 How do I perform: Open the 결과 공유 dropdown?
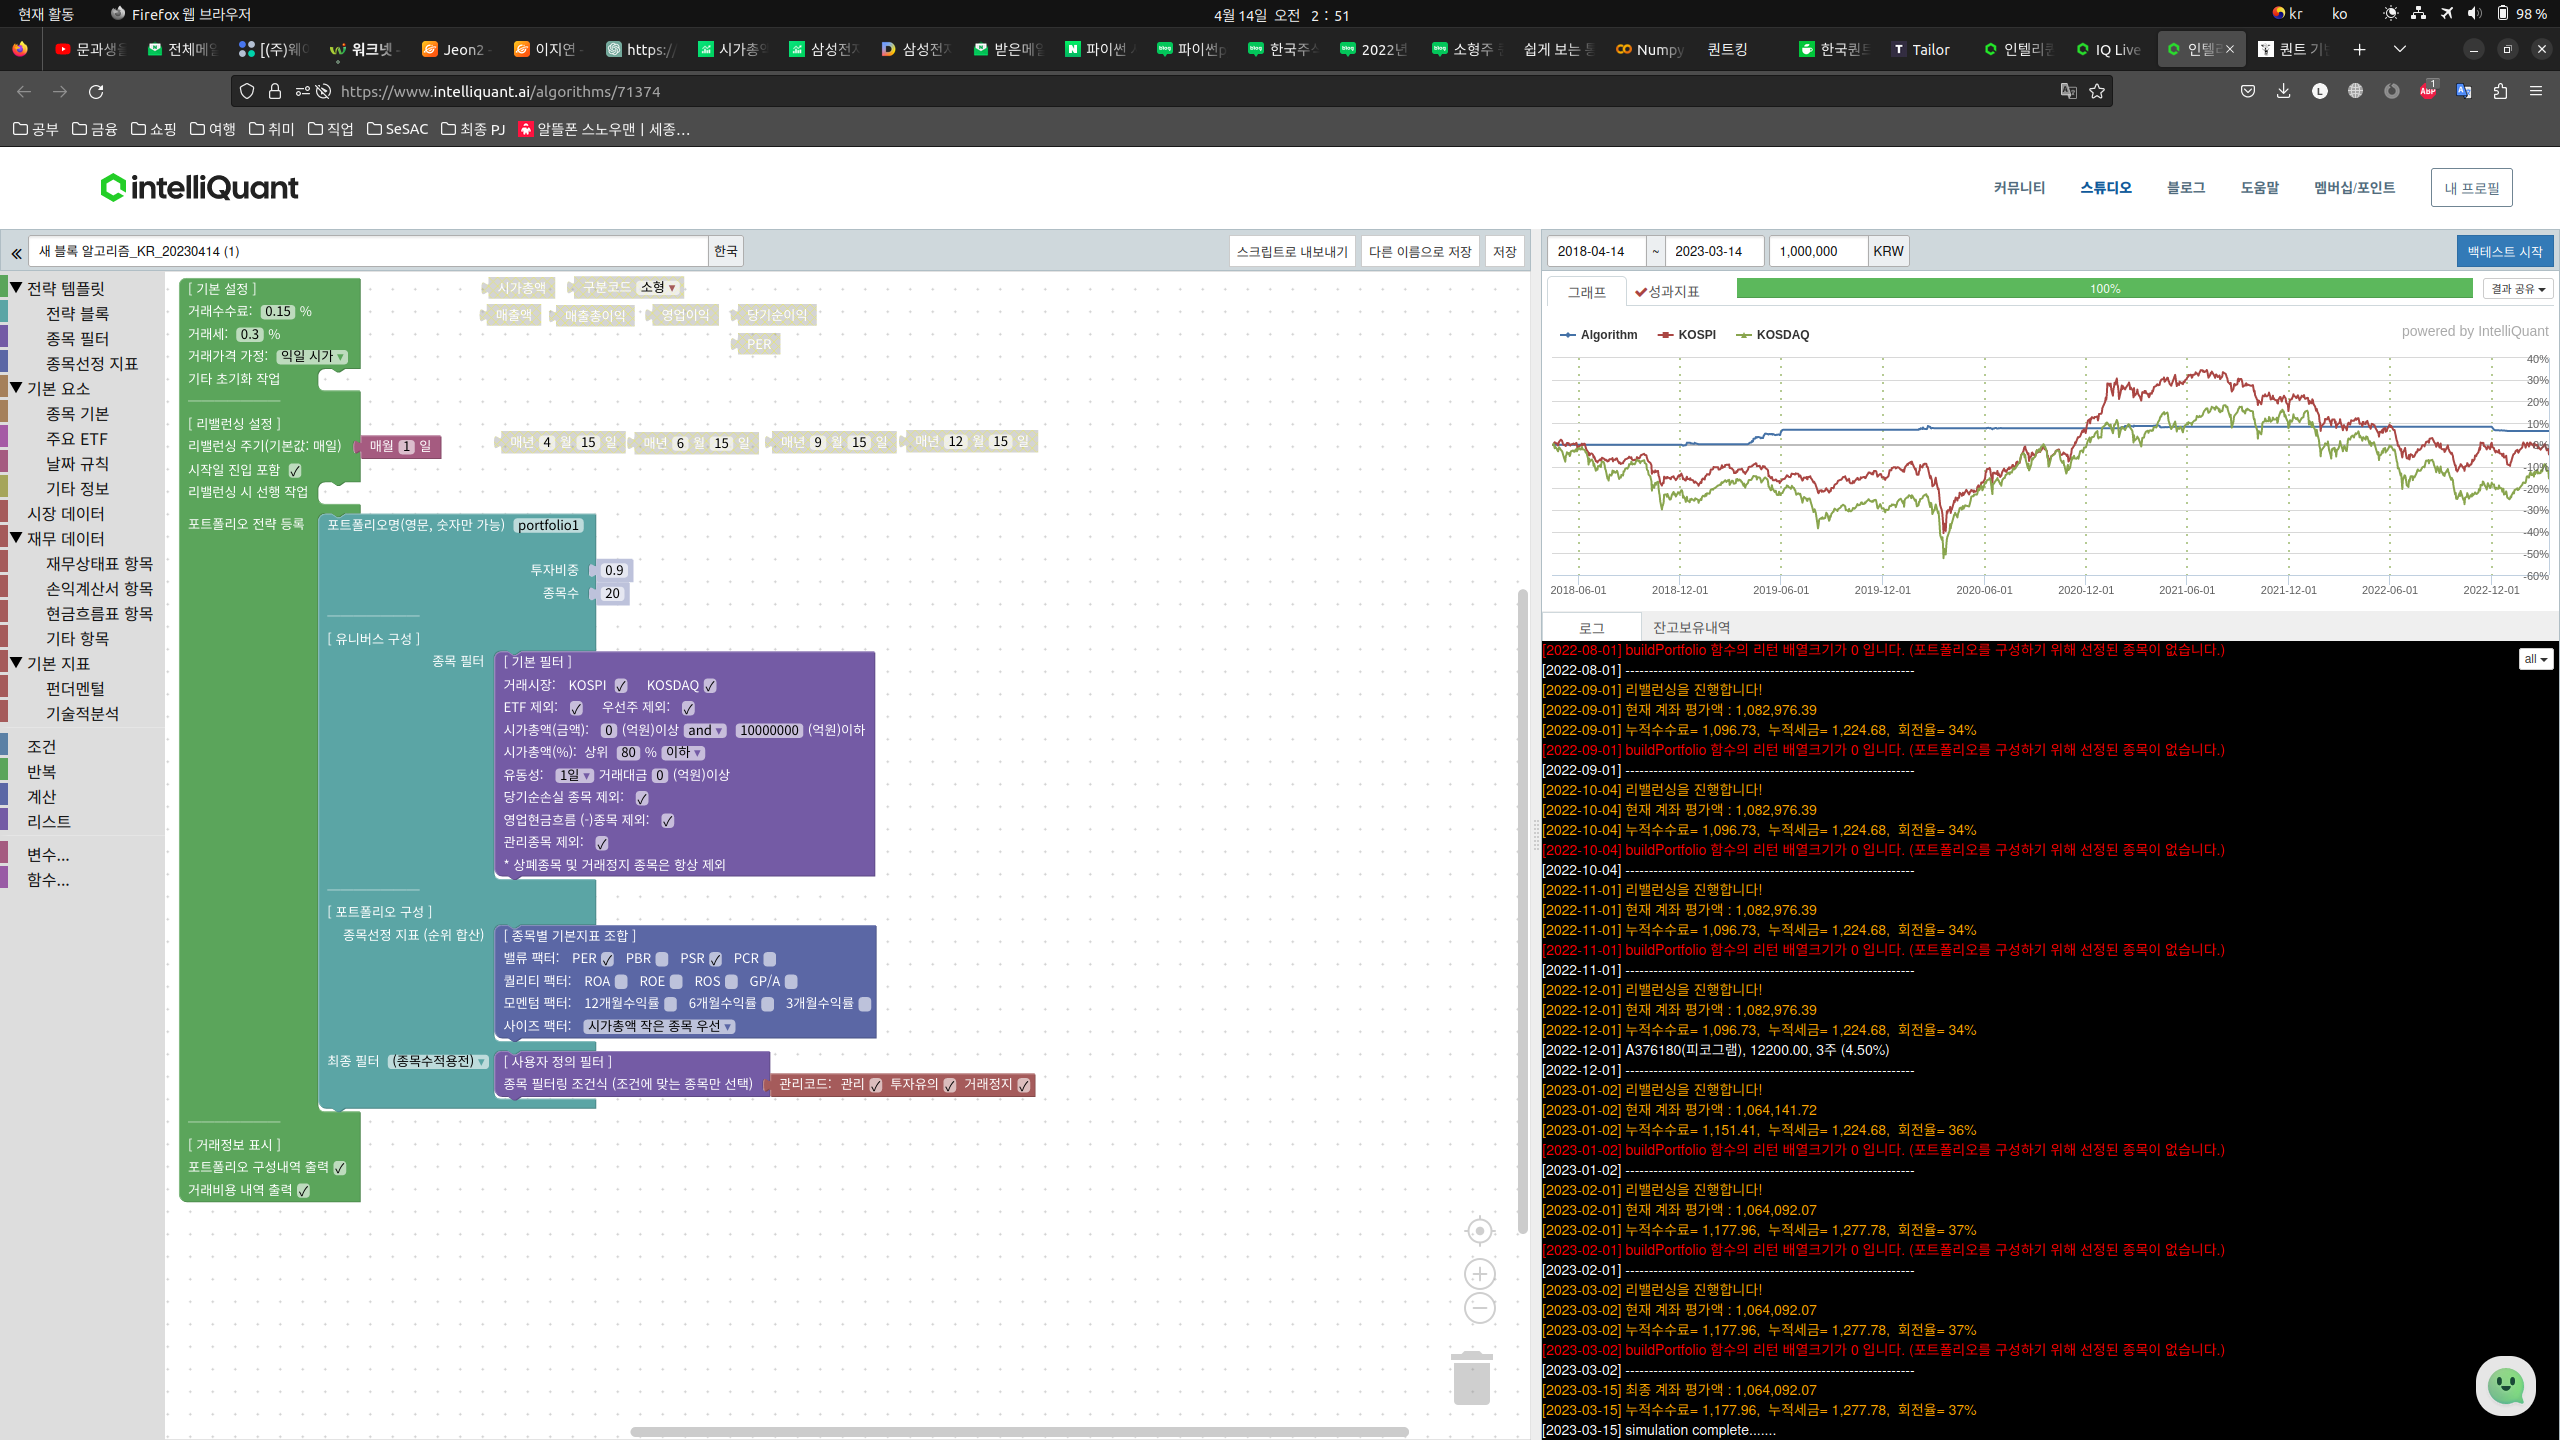(2517, 289)
